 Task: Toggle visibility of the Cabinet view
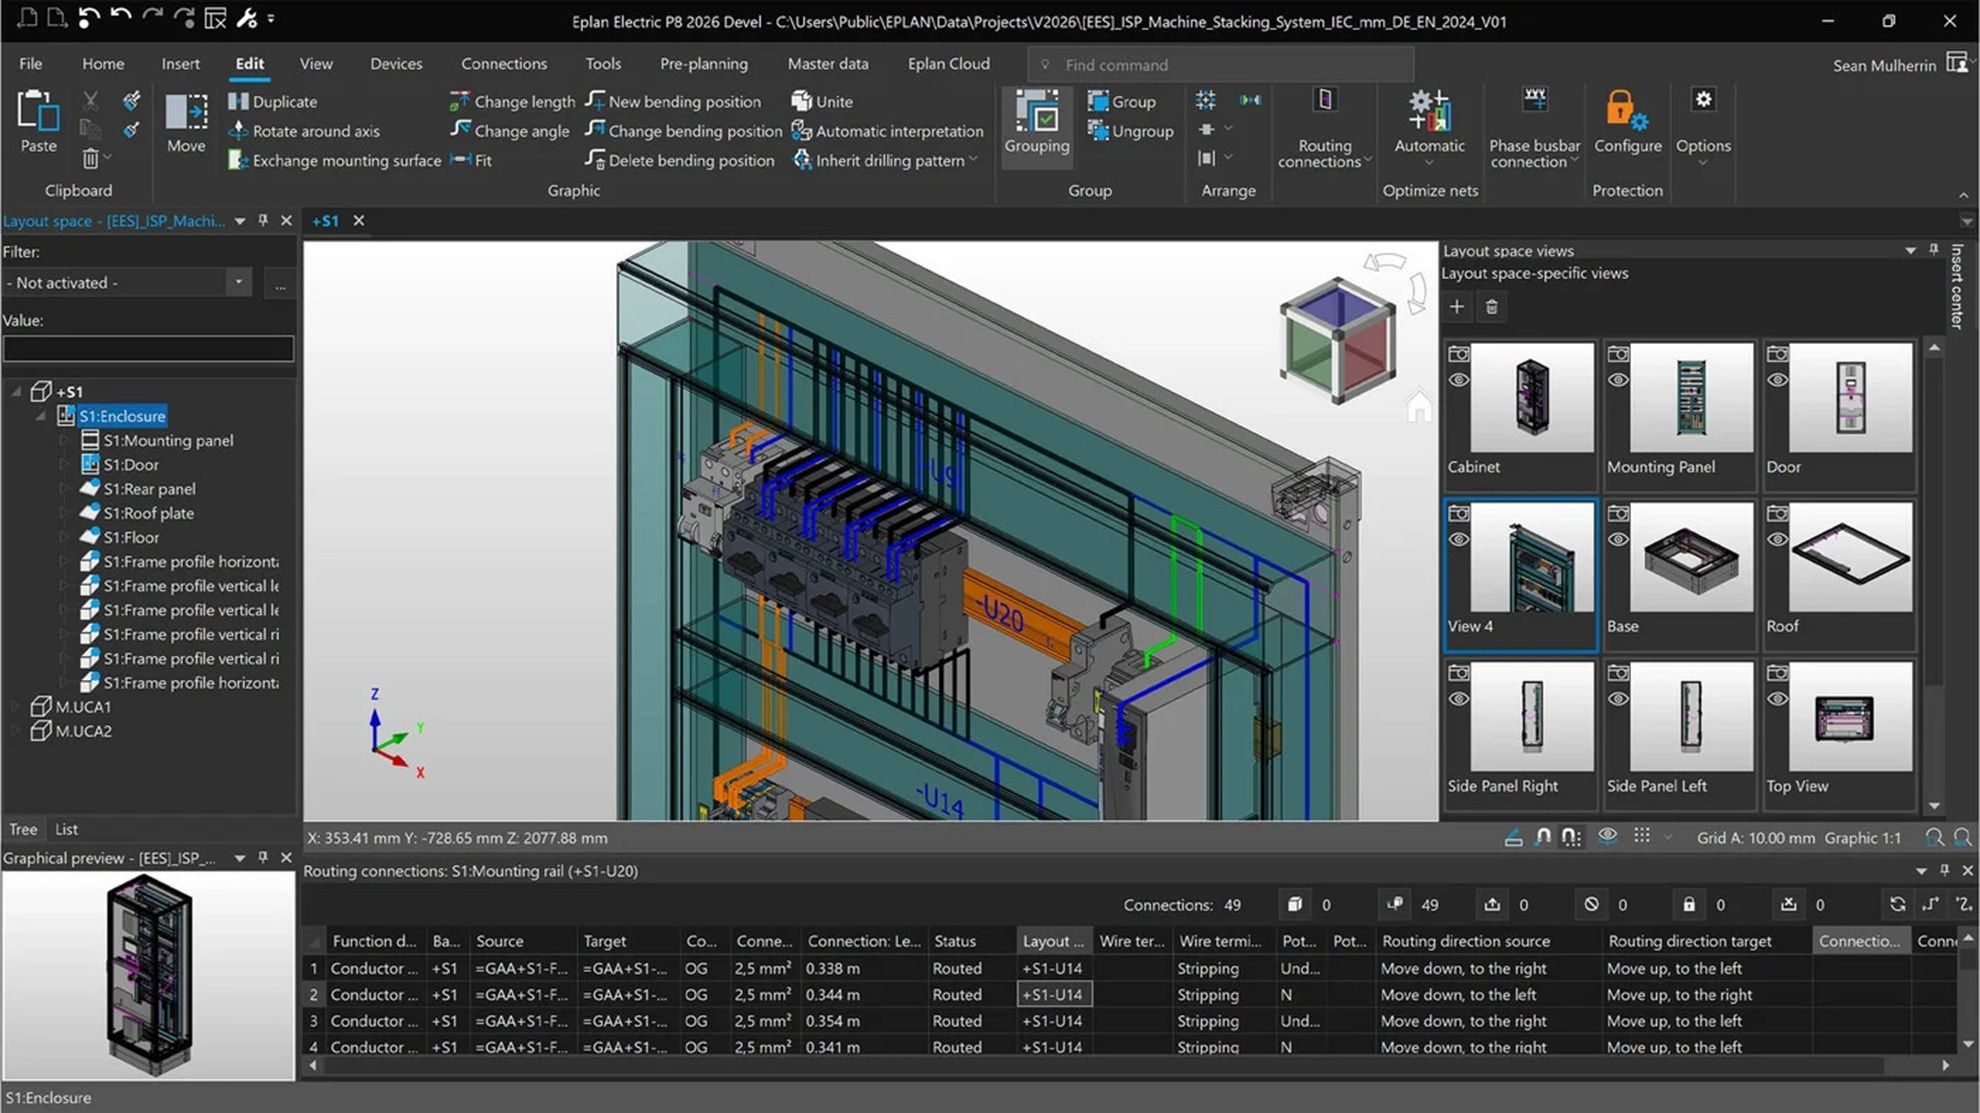click(1459, 380)
